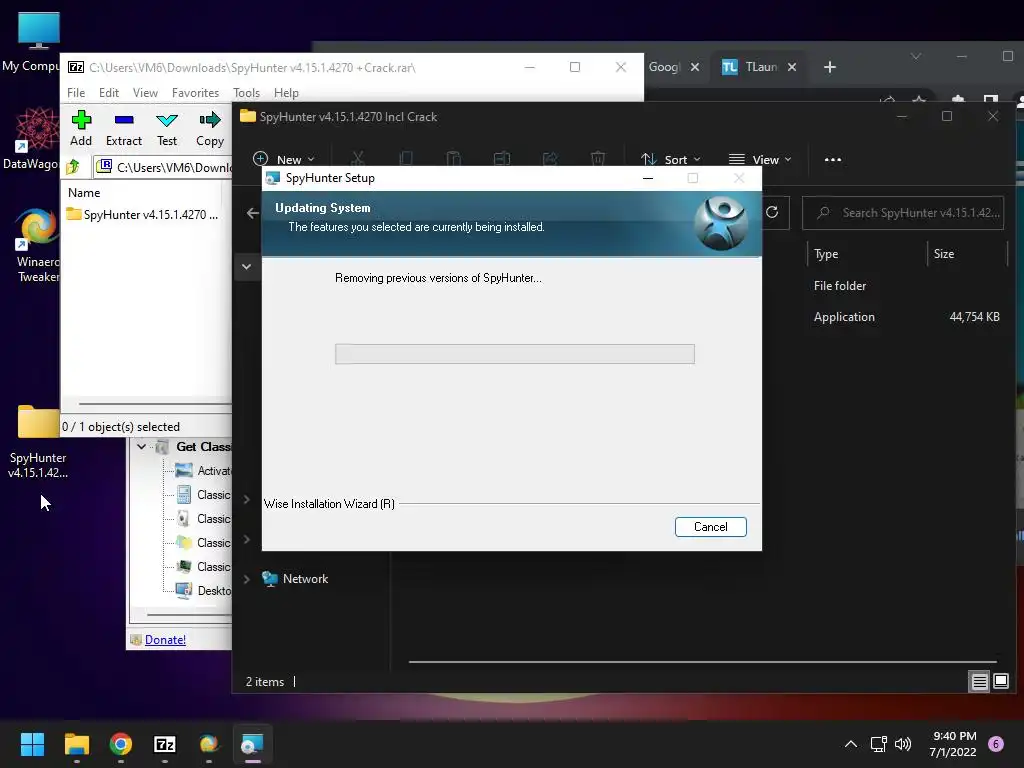This screenshot has width=1024, height=768.
Task: Click the Cut icon in File Explorer
Action: click(x=357, y=159)
